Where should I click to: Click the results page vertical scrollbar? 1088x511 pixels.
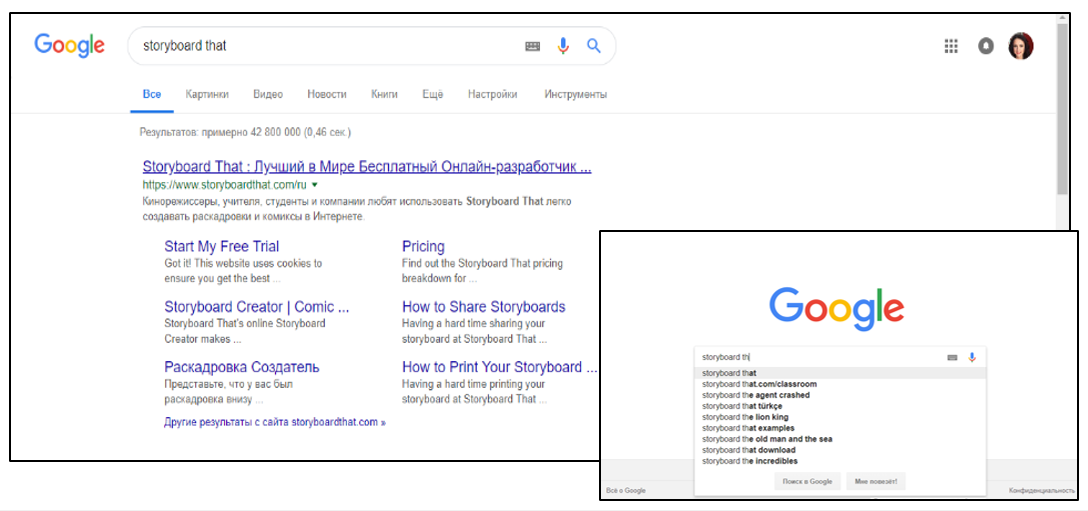tap(1062, 108)
